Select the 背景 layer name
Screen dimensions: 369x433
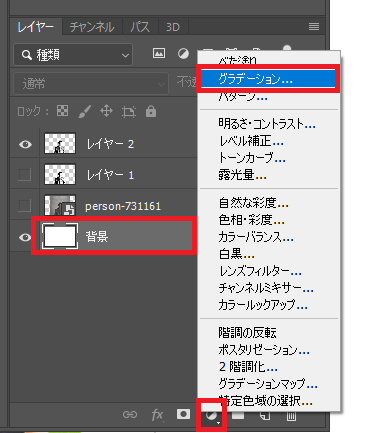pyautogui.click(x=97, y=237)
